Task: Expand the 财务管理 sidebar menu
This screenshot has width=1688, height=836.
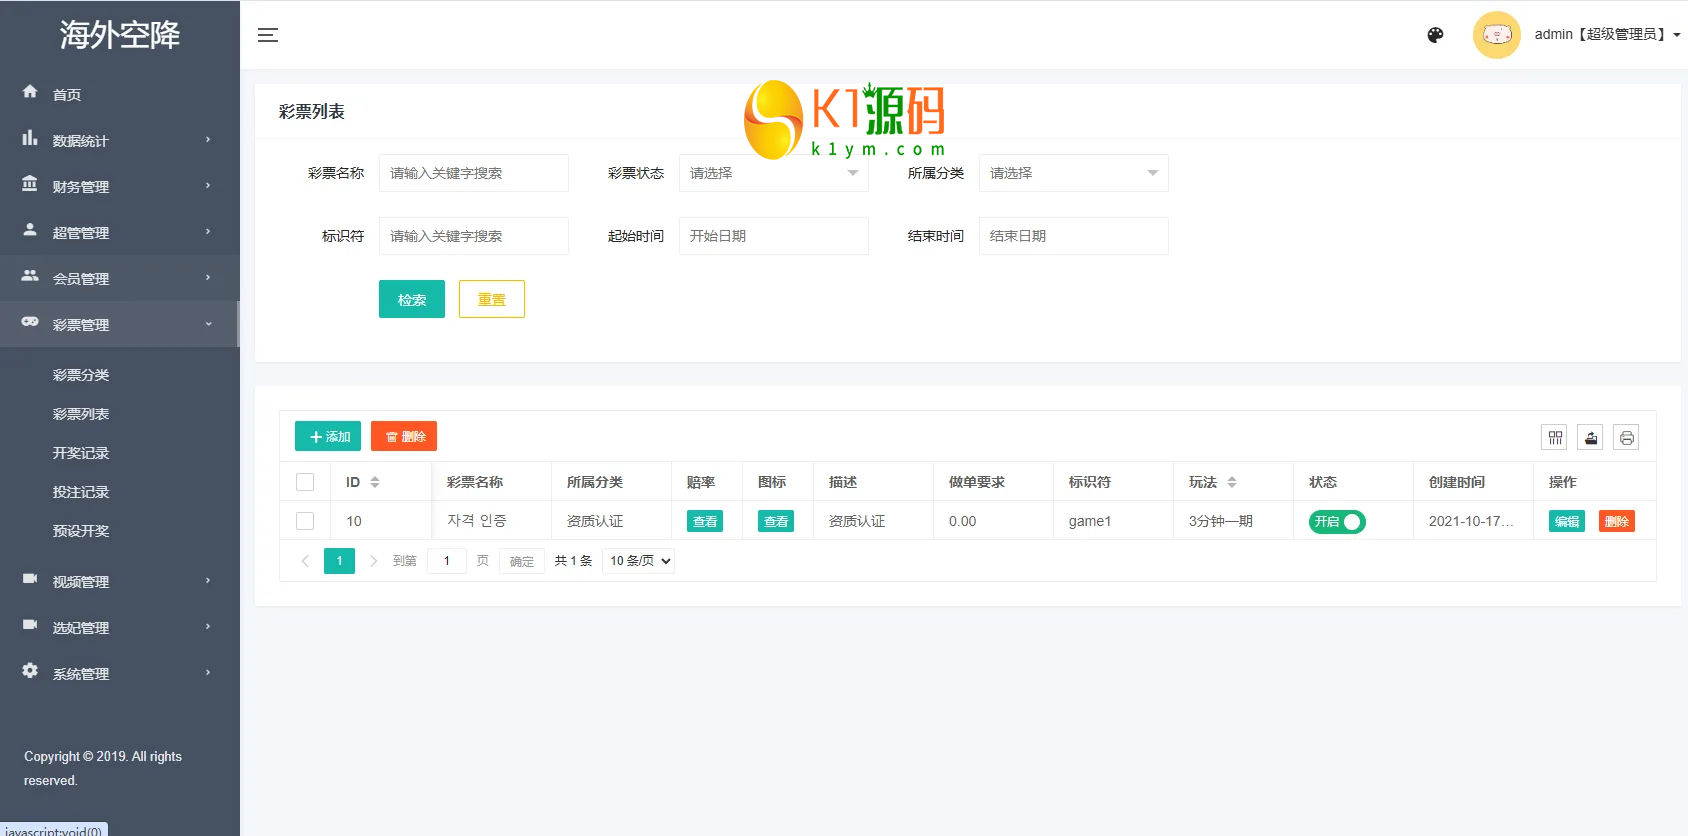Action: coord(120,186)
